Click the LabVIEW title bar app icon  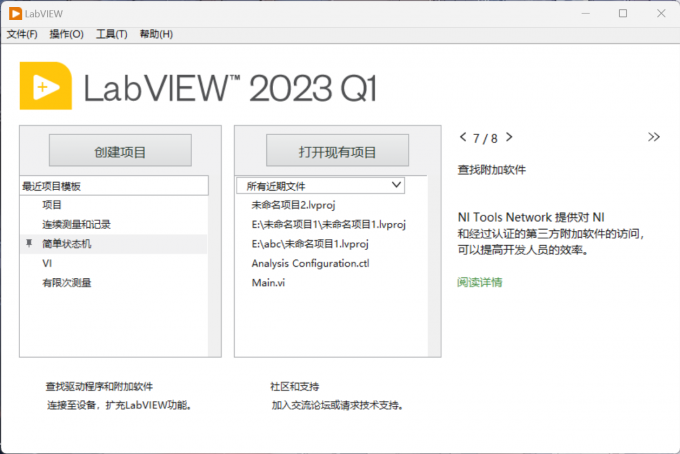pos(15,13)
